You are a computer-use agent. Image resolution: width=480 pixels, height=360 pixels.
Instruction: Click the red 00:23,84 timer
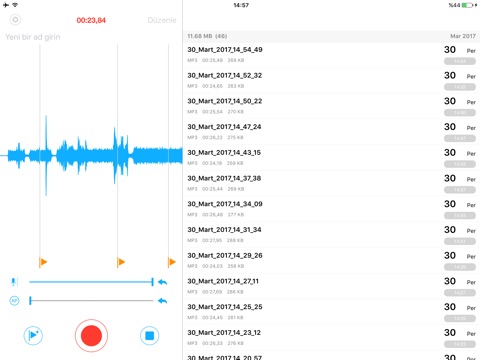pos(91,20)
